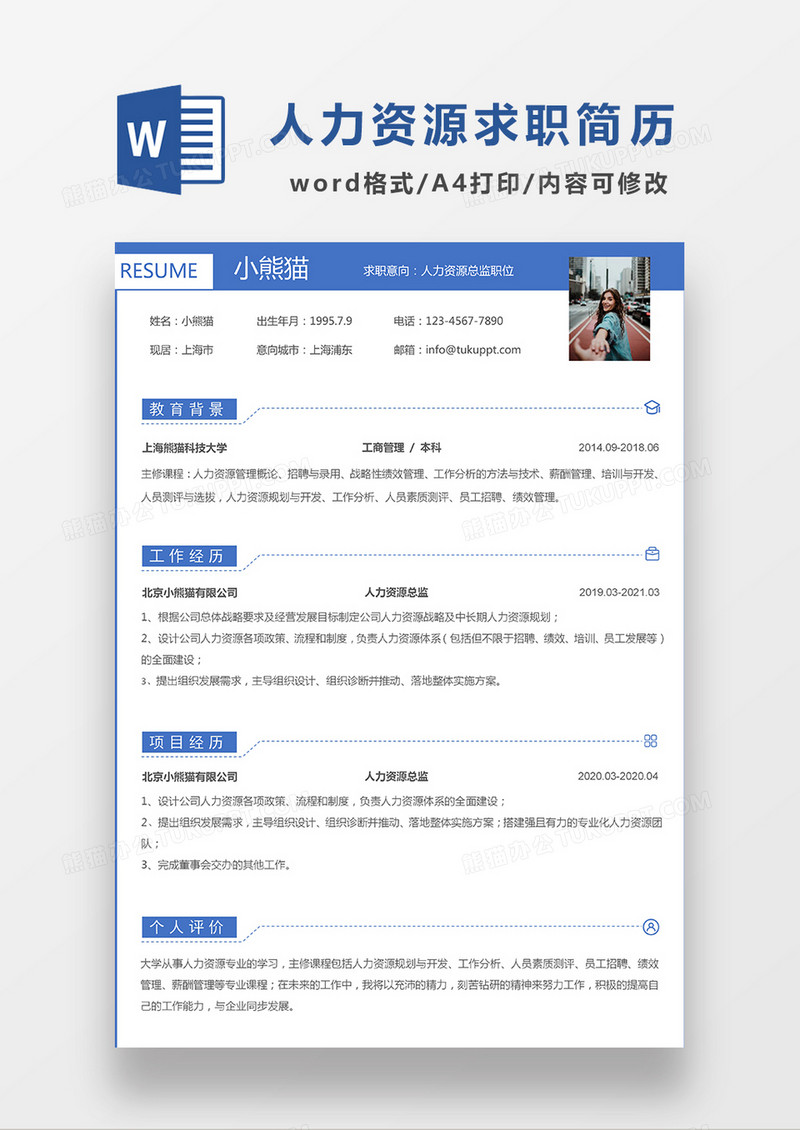
Task: Click the four-squares project experience icon
Action: click(x=651, y=741)
